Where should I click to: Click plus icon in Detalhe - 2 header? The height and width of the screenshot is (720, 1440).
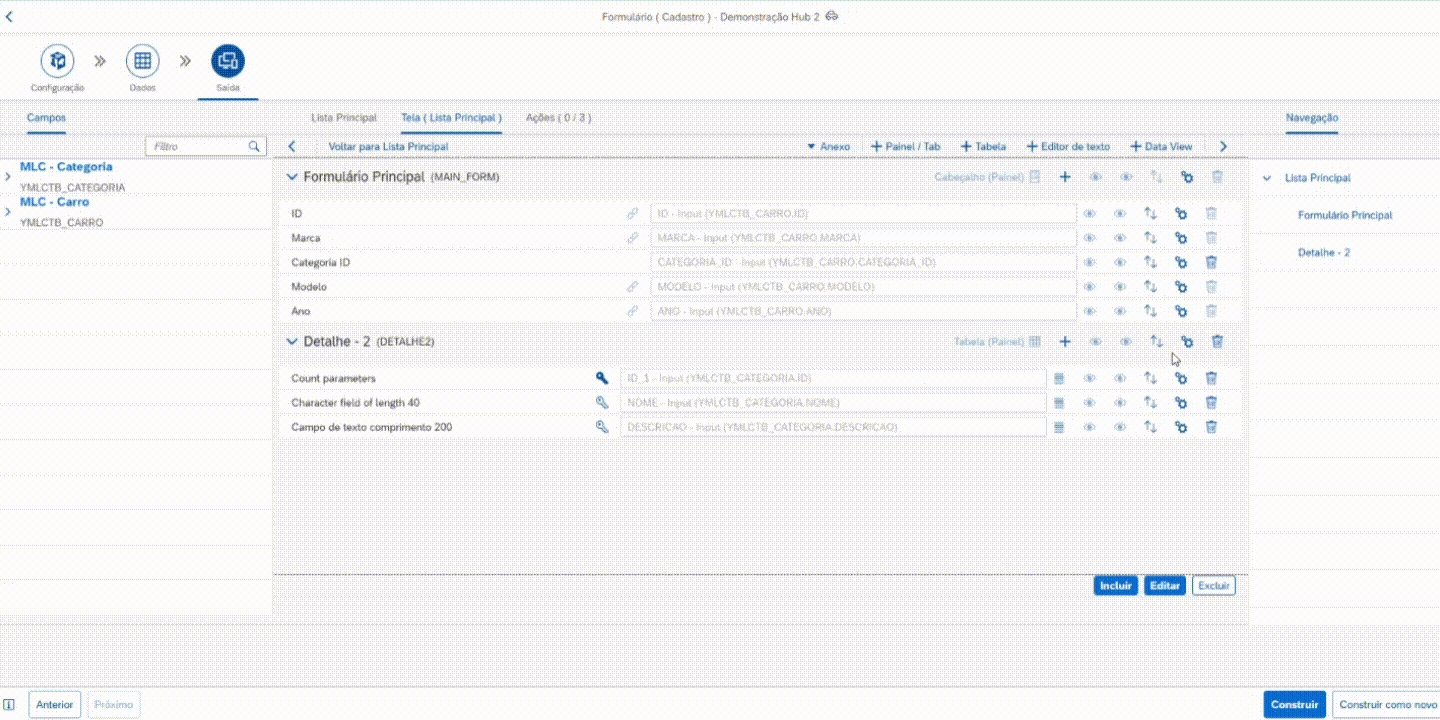1065,342
